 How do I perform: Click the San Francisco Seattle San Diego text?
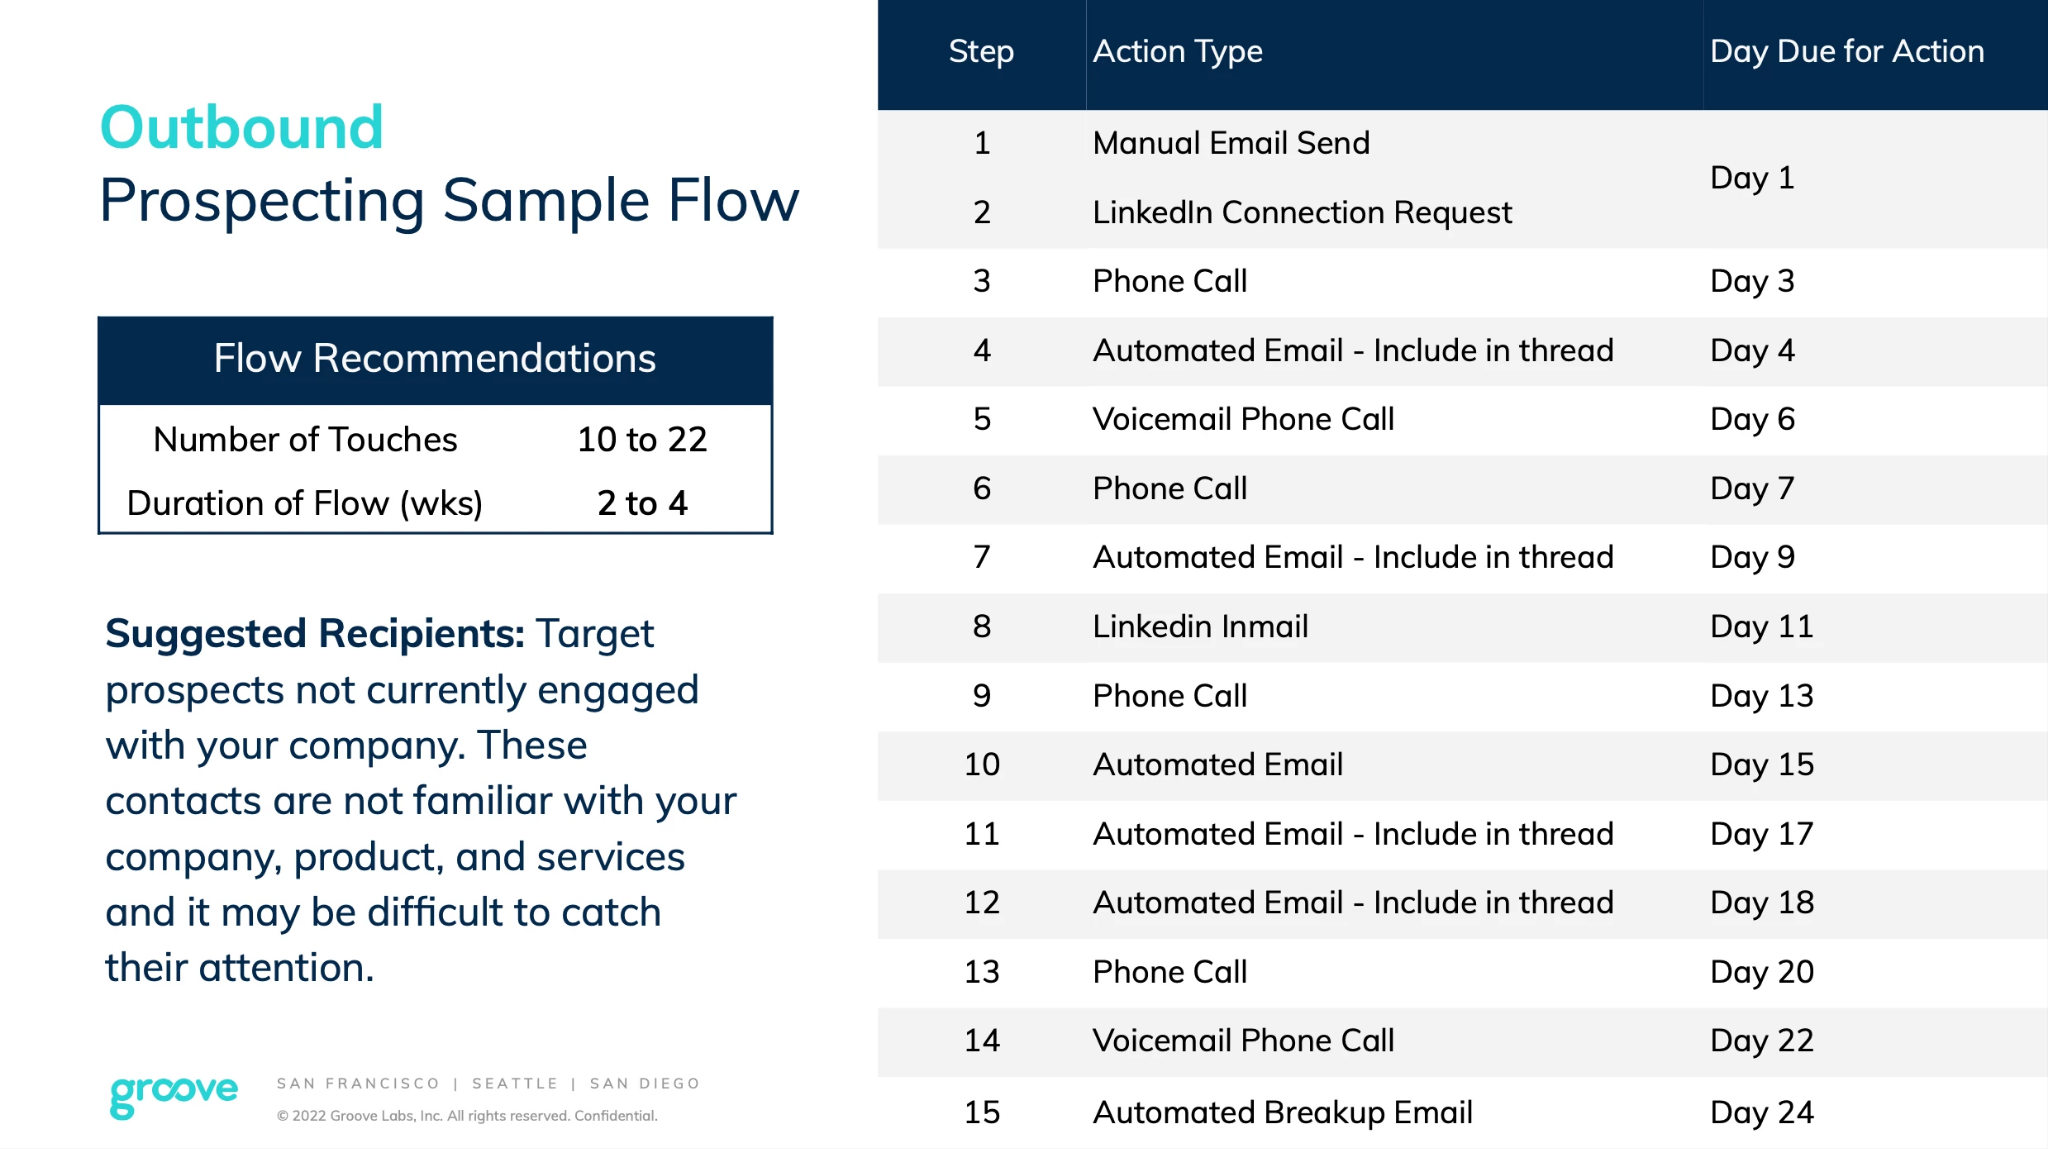488,1084
